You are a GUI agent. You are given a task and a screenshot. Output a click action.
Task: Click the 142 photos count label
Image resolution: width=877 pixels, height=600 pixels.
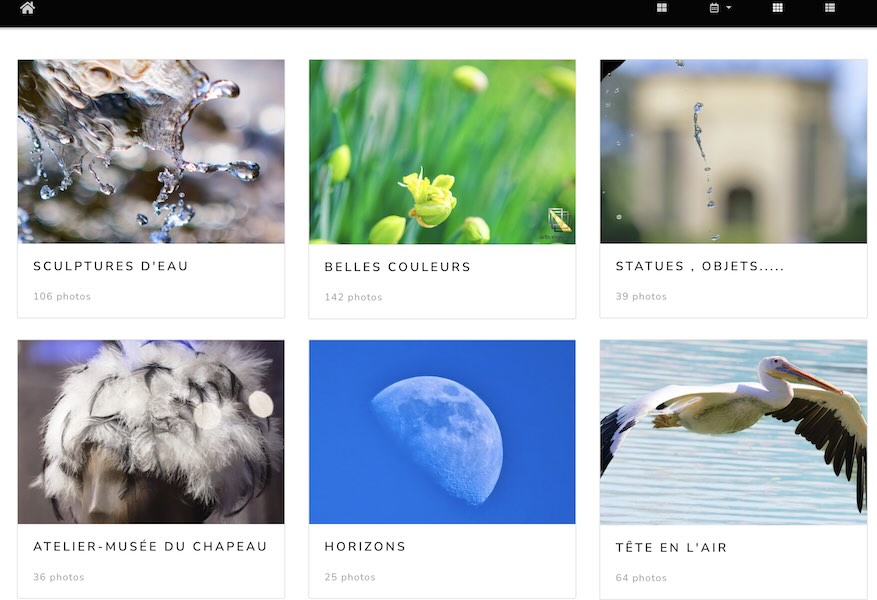tap(353, 297)
